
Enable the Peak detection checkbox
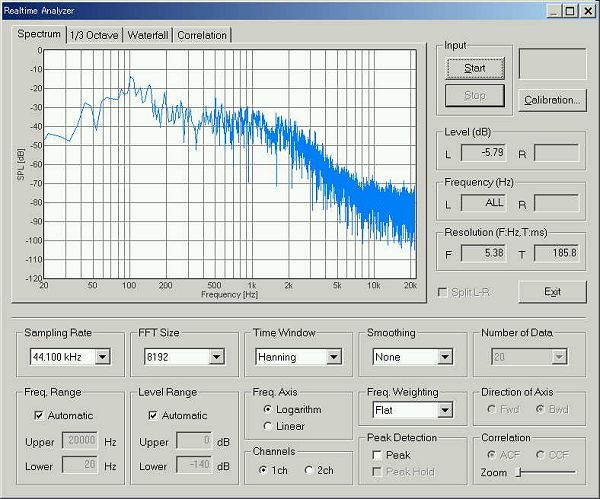[377, 455]
